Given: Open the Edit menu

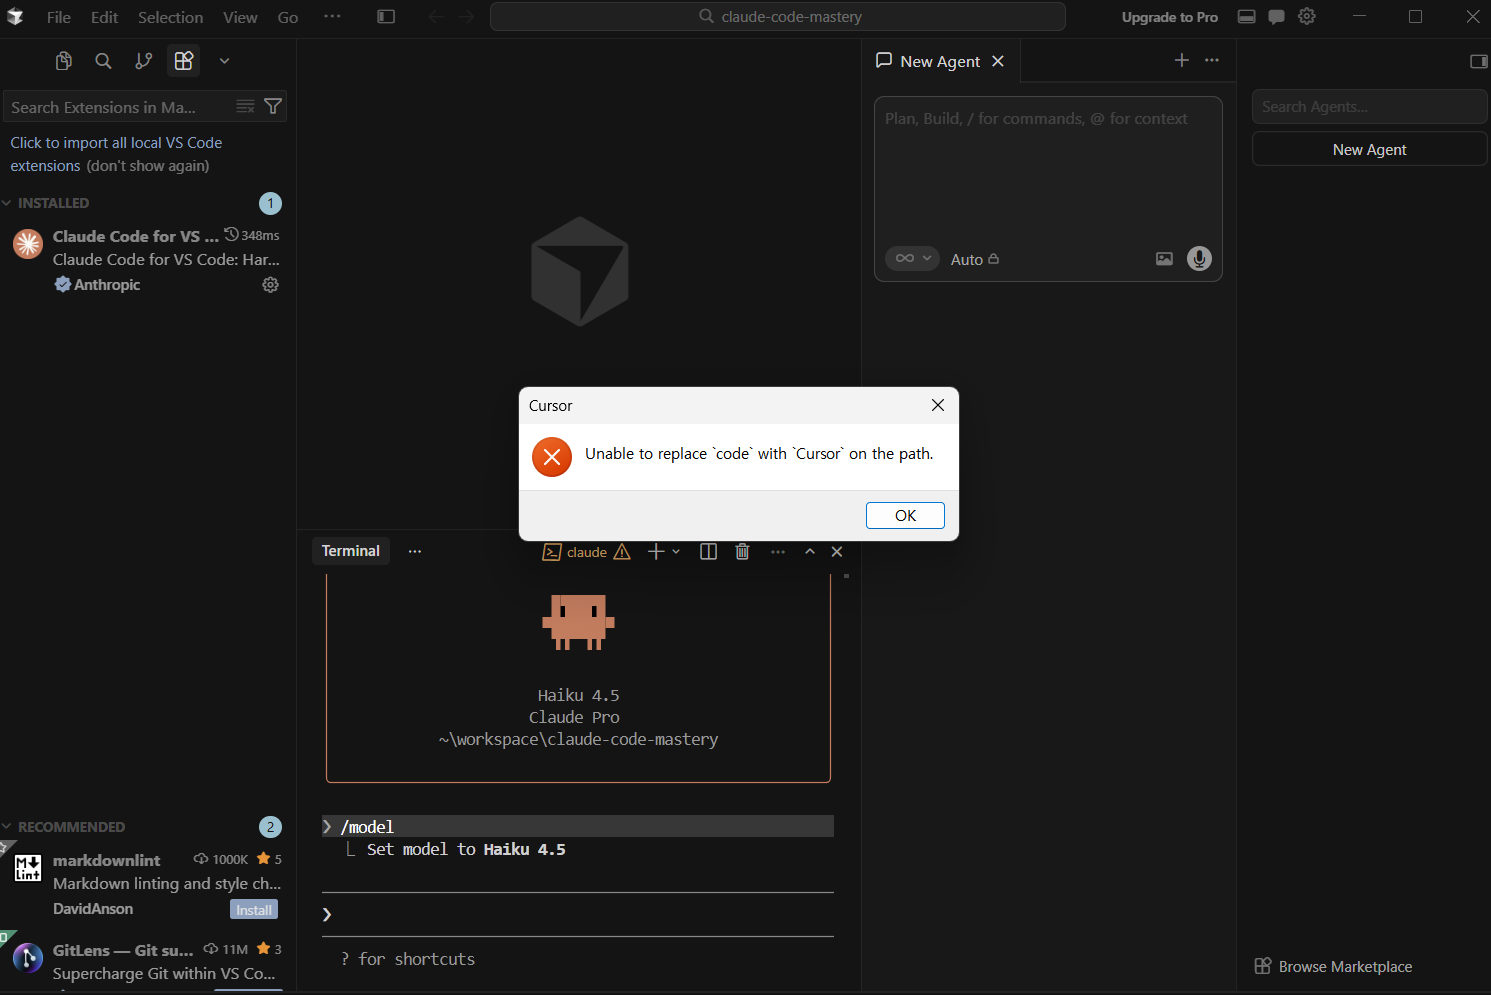Looking at the screenshot, I should [104, 17].
